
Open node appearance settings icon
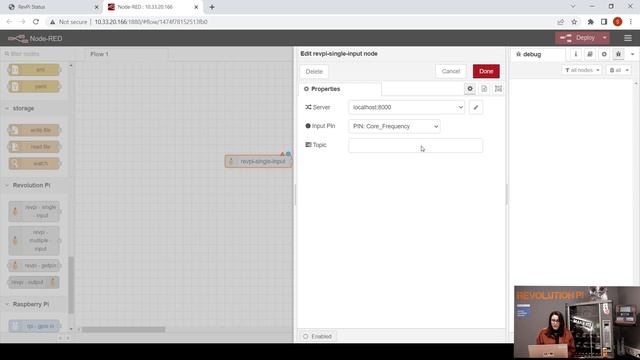[498, 89]
